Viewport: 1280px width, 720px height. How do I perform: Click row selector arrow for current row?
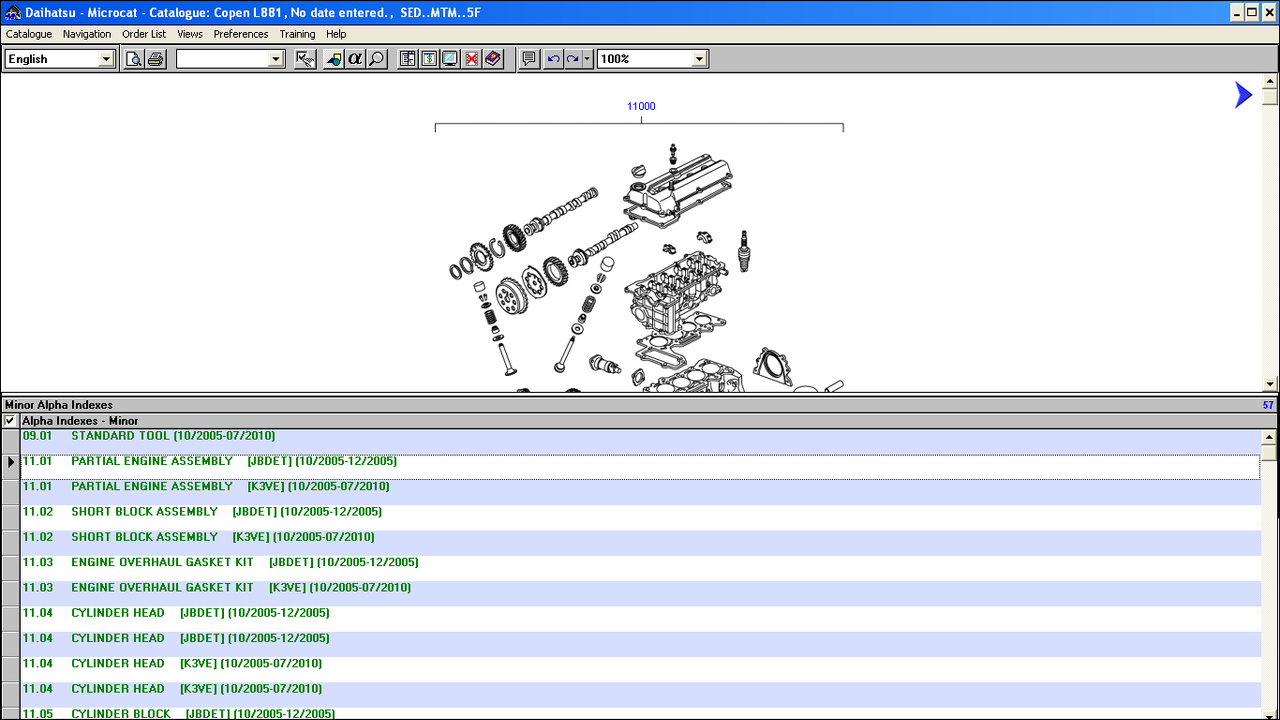coord(11,462)
